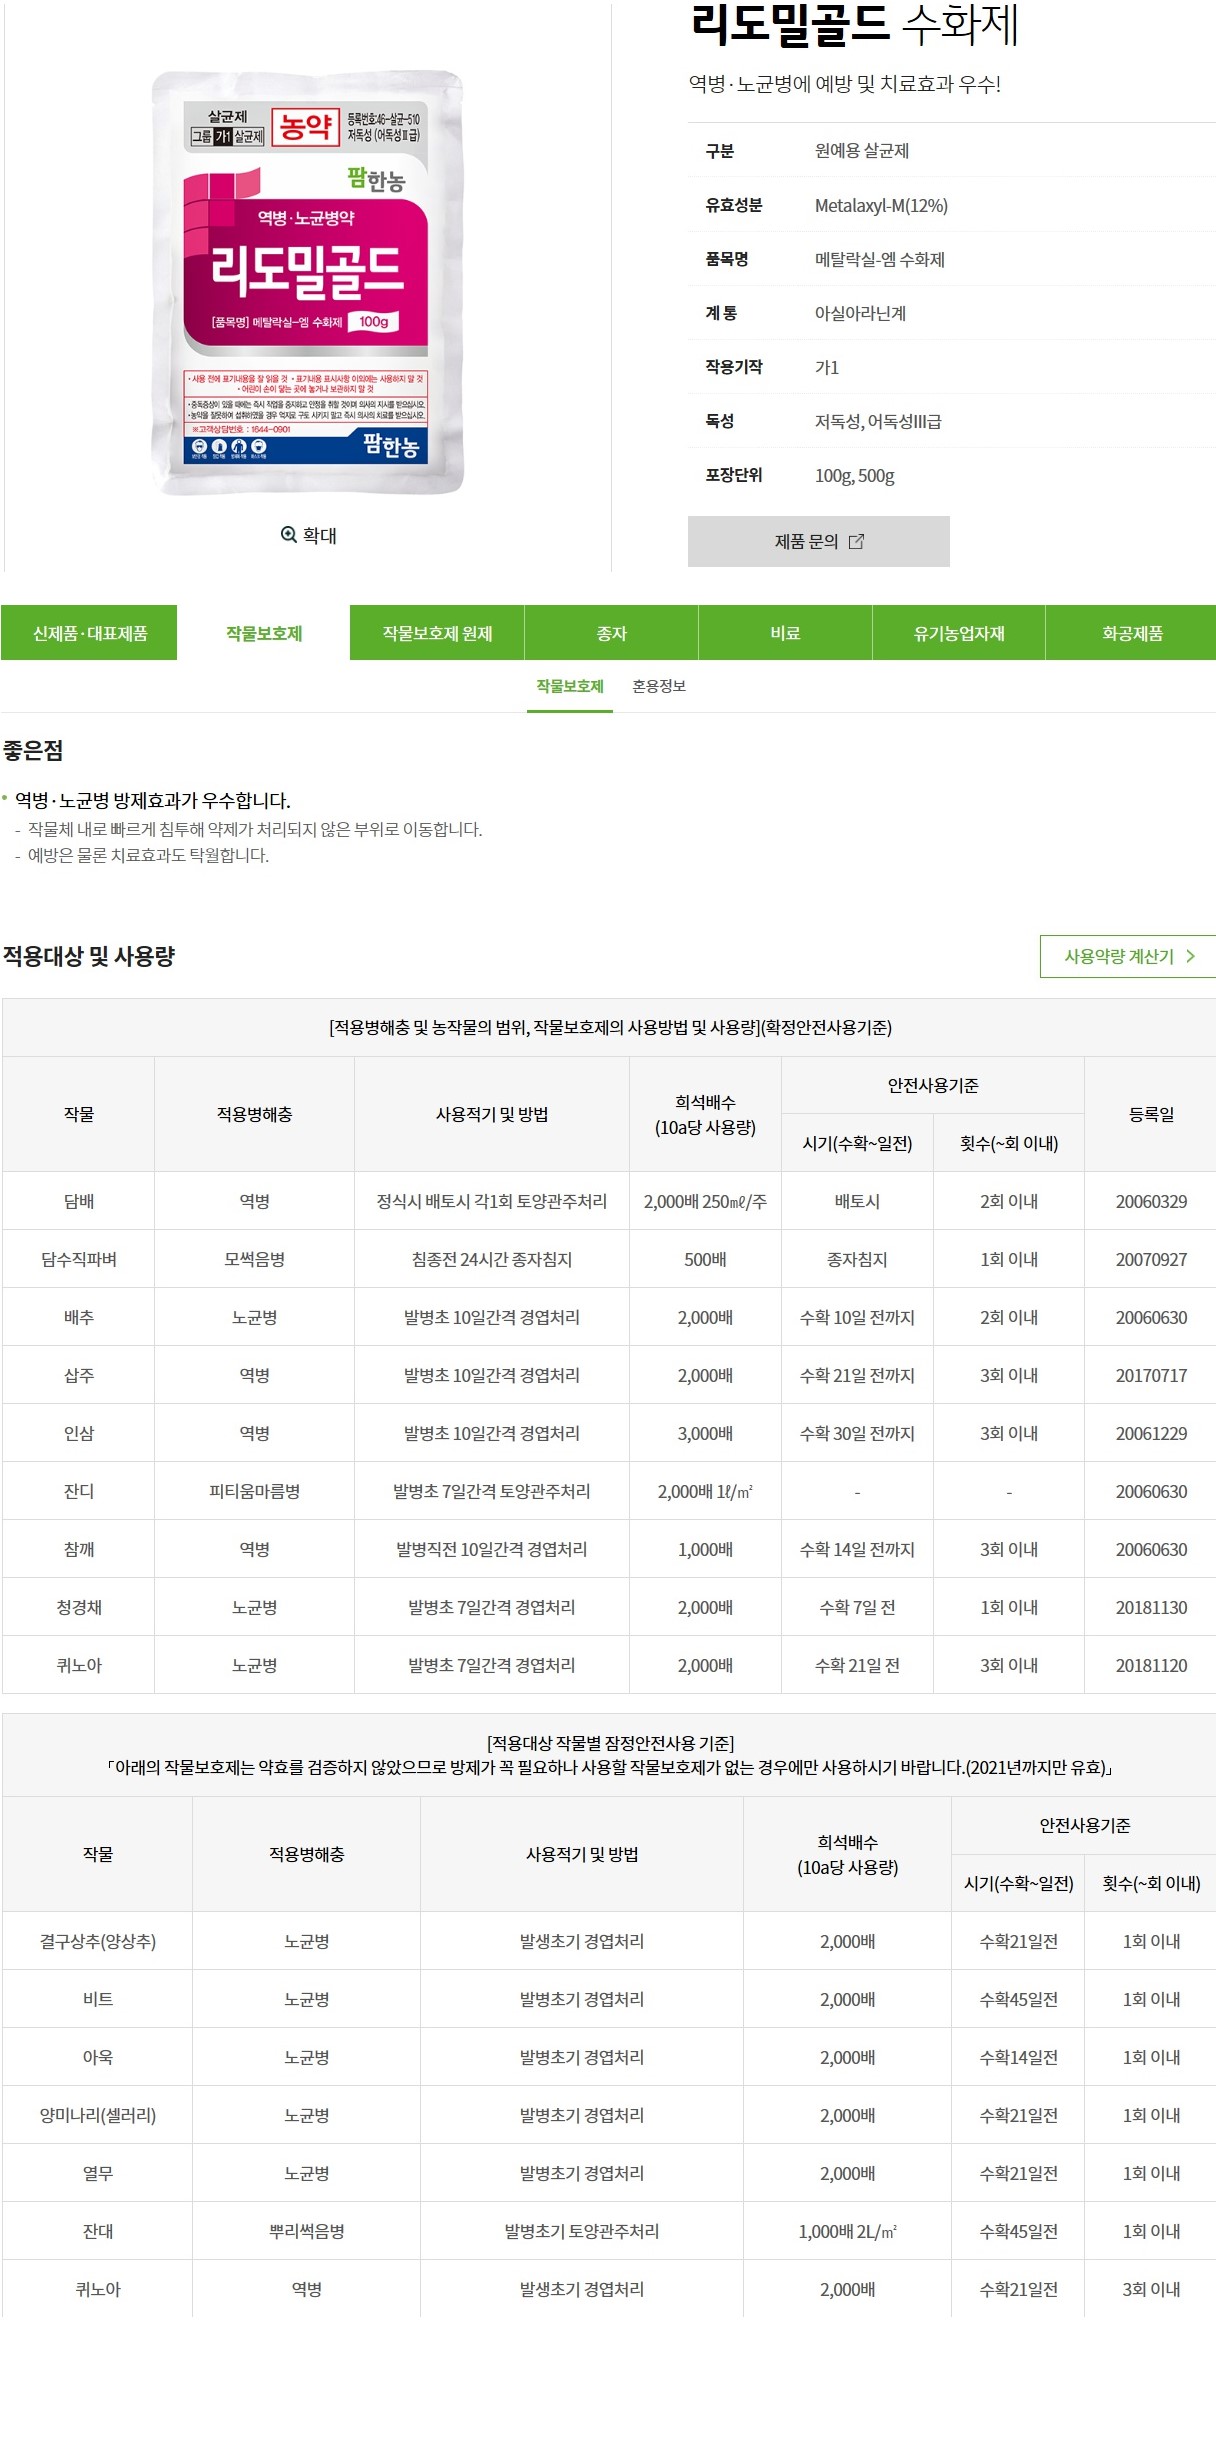Screen dimensions: 1216x2439
Task: Open the 제품 문의 button
Action: (818, 542)
